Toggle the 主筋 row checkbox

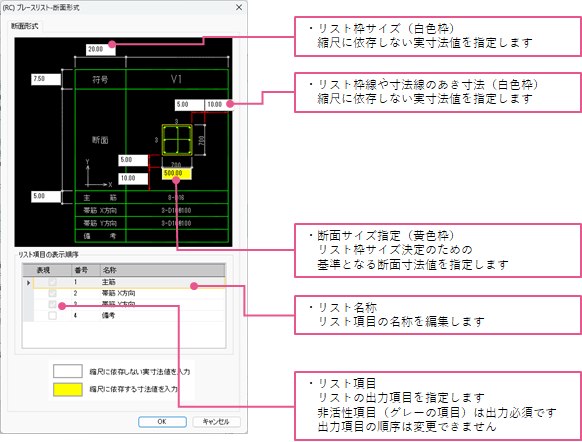(52, 282)
